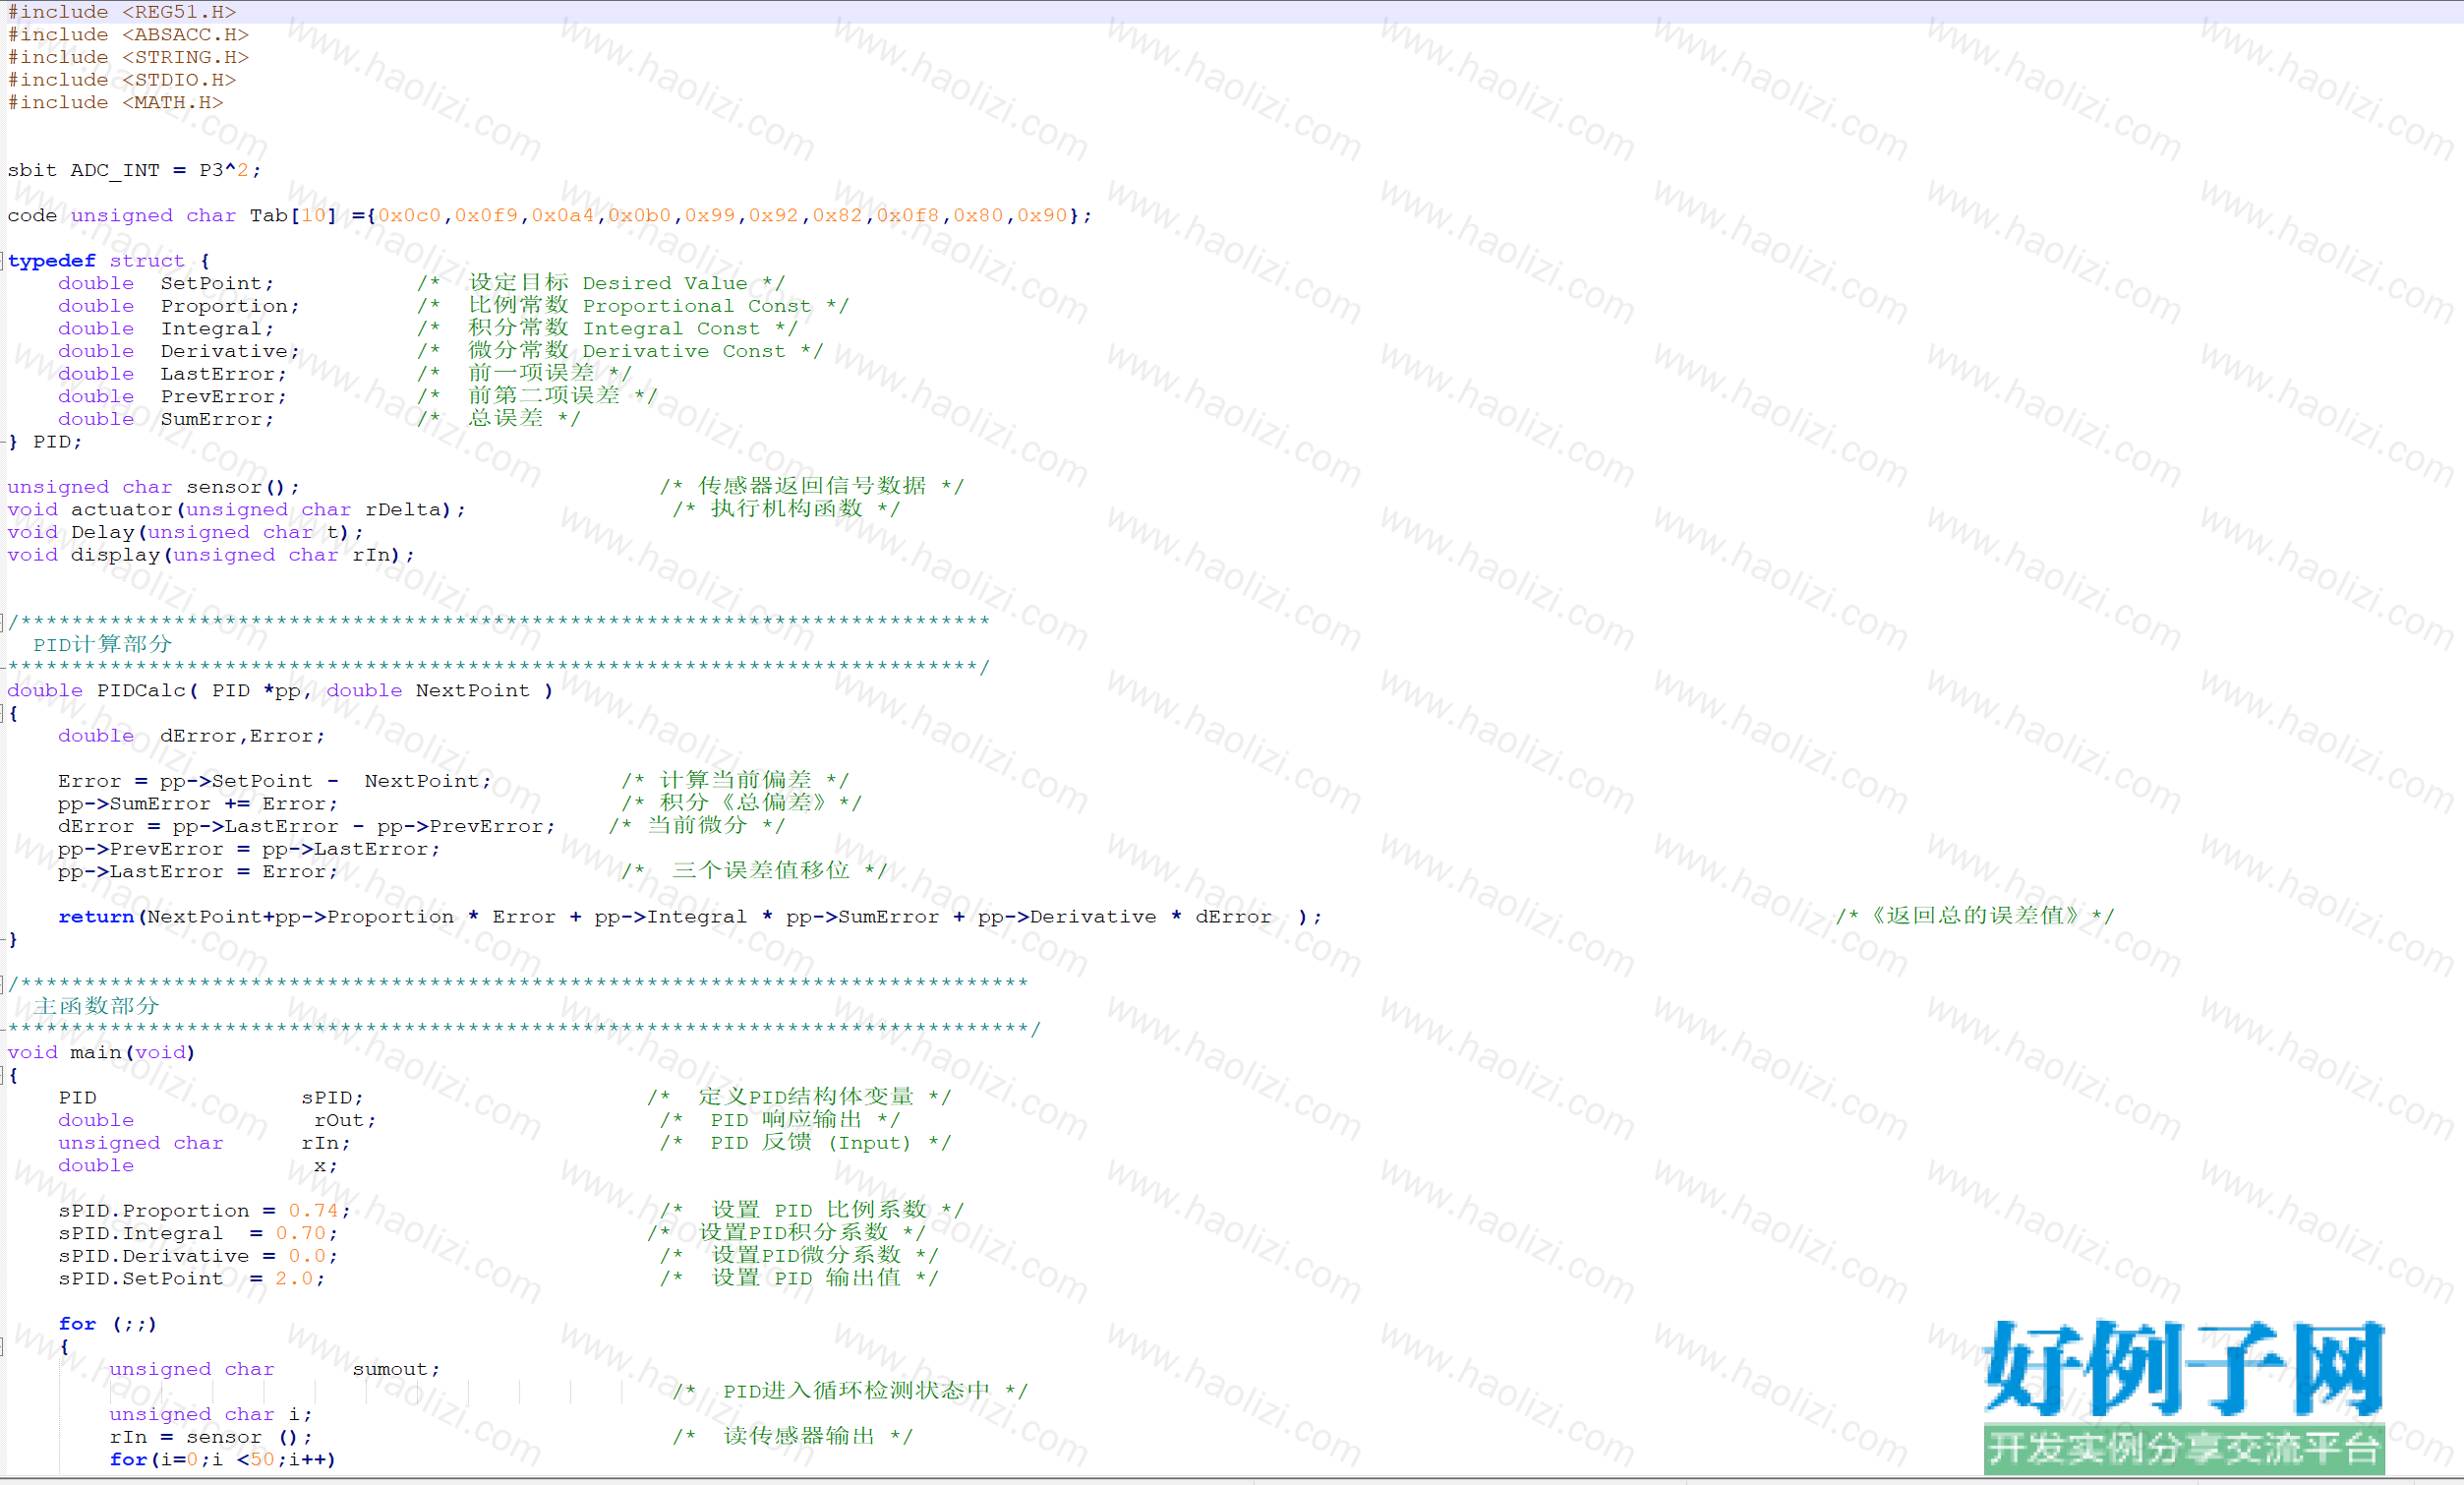
Task: Click the 'rIn = sensor ();' line
Action: [x=211, y=1437]
